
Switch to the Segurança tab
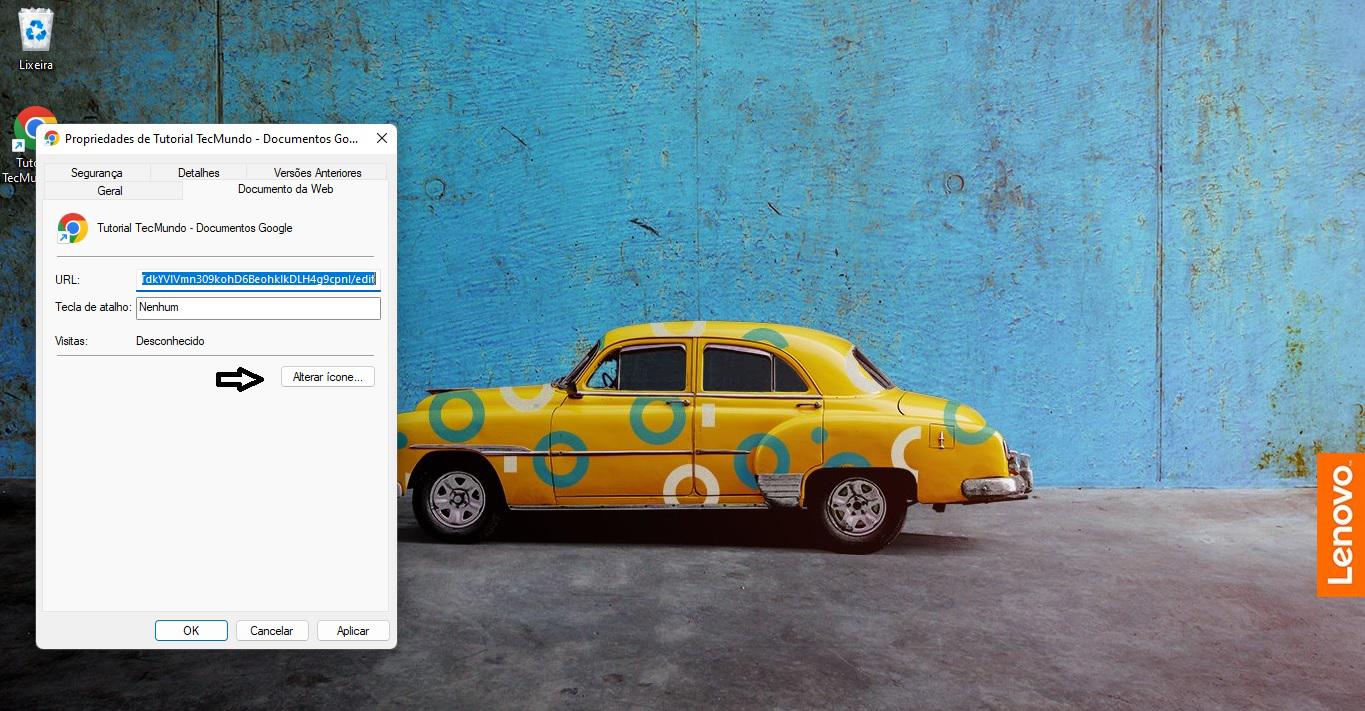click(97, 173)
